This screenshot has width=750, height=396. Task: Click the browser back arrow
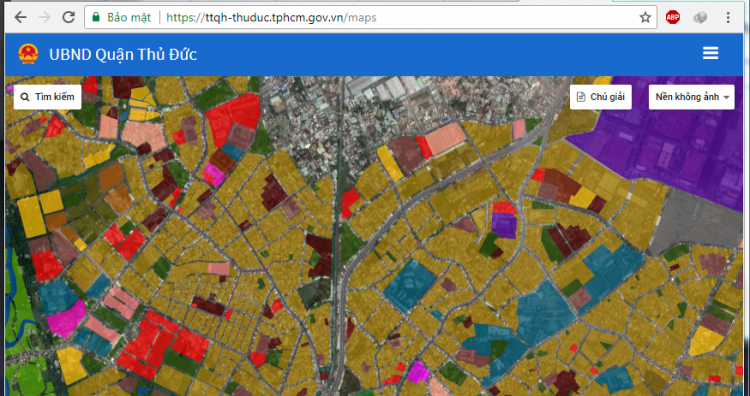pyautogui.click(x=20, y=18)
